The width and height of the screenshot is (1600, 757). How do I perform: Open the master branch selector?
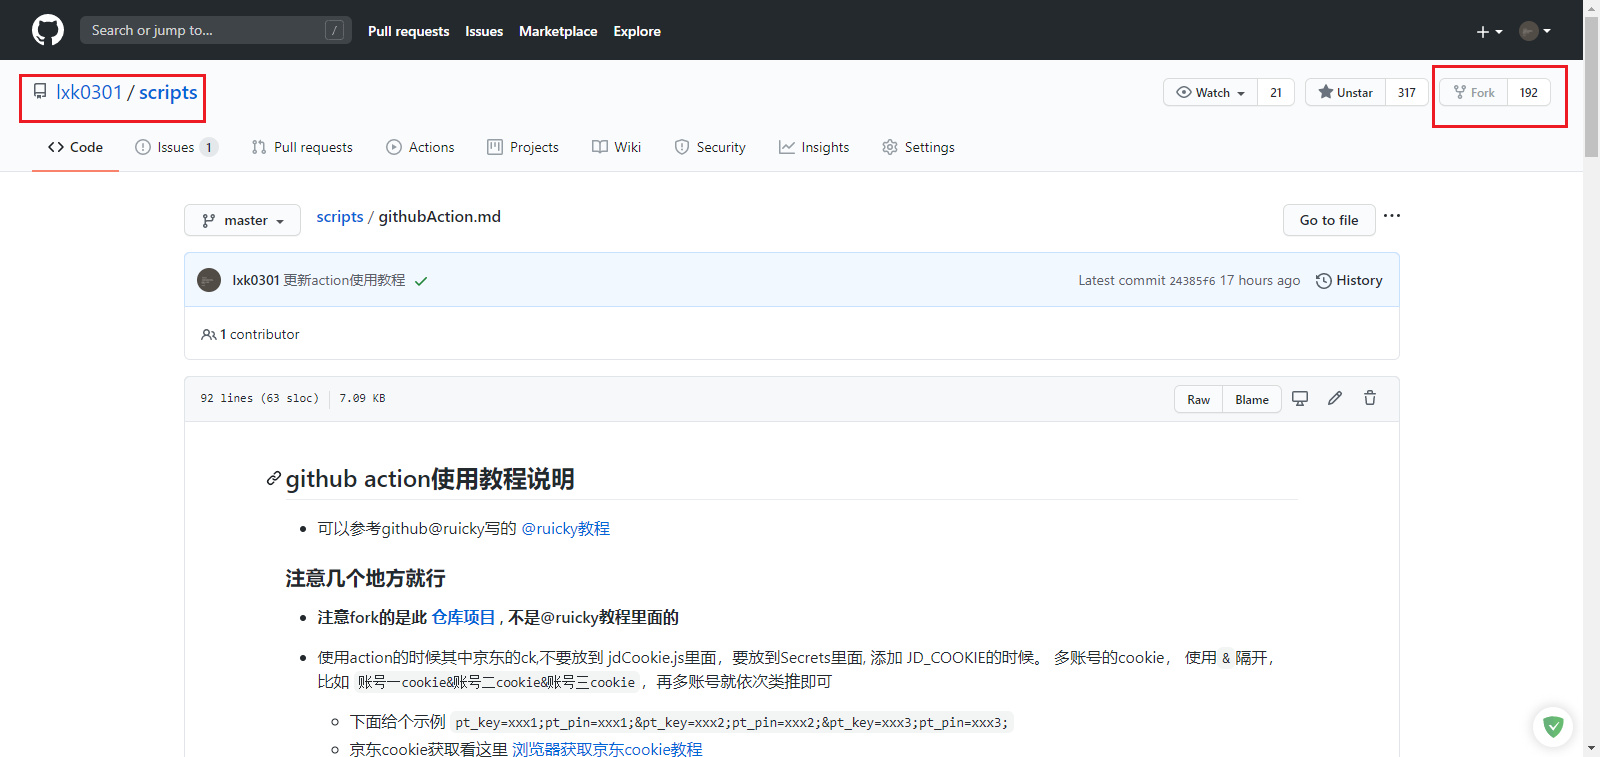[x=242, y=220]
